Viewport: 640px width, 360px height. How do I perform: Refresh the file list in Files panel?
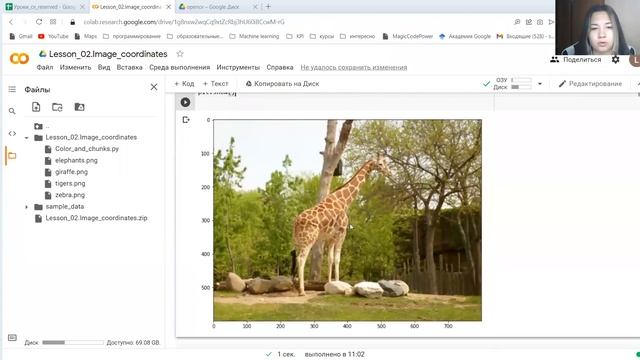click(57, 107)
